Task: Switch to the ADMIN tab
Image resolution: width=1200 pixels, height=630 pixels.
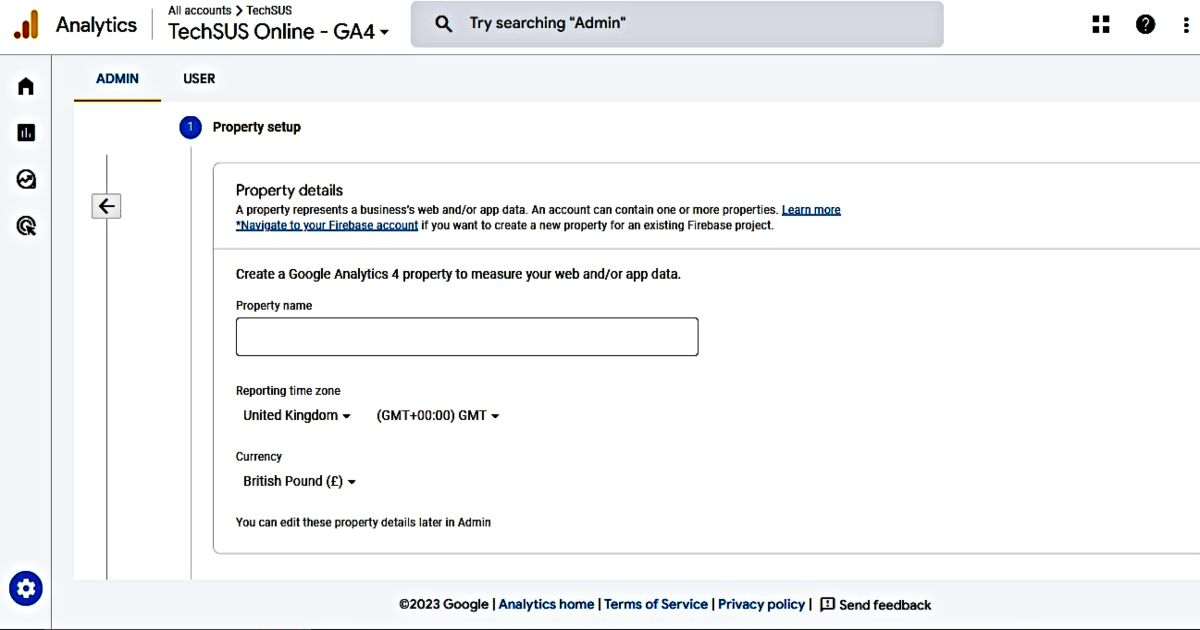Action: click(117, 79)
